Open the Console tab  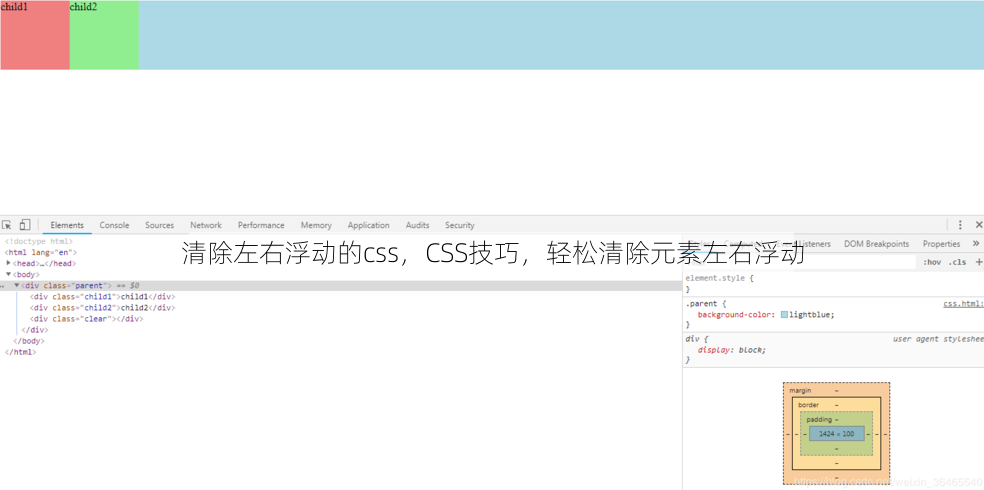(x=114, y=225)
